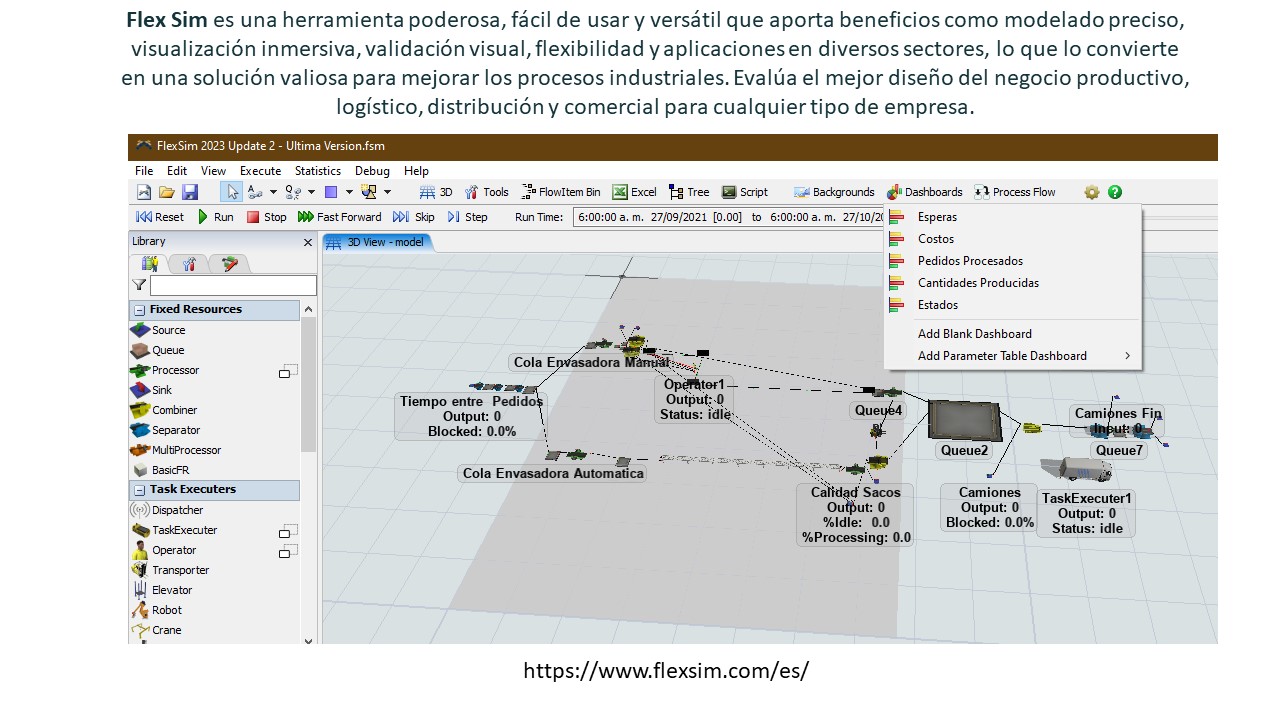Viewport: 1280px width, 720px height.
Task: Click the Step button
Action: [x=467, y=217]
